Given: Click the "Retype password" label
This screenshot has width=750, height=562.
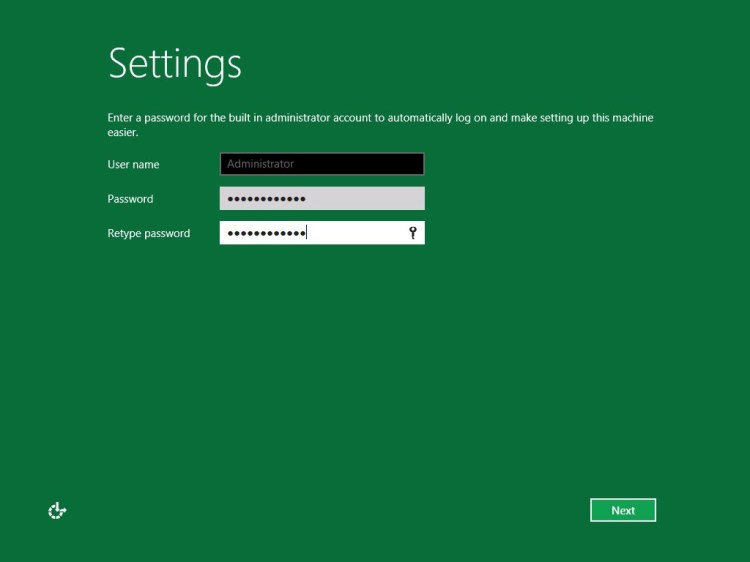Looking at the screenshot, I should pyautogui.click(x=148, y=233).
